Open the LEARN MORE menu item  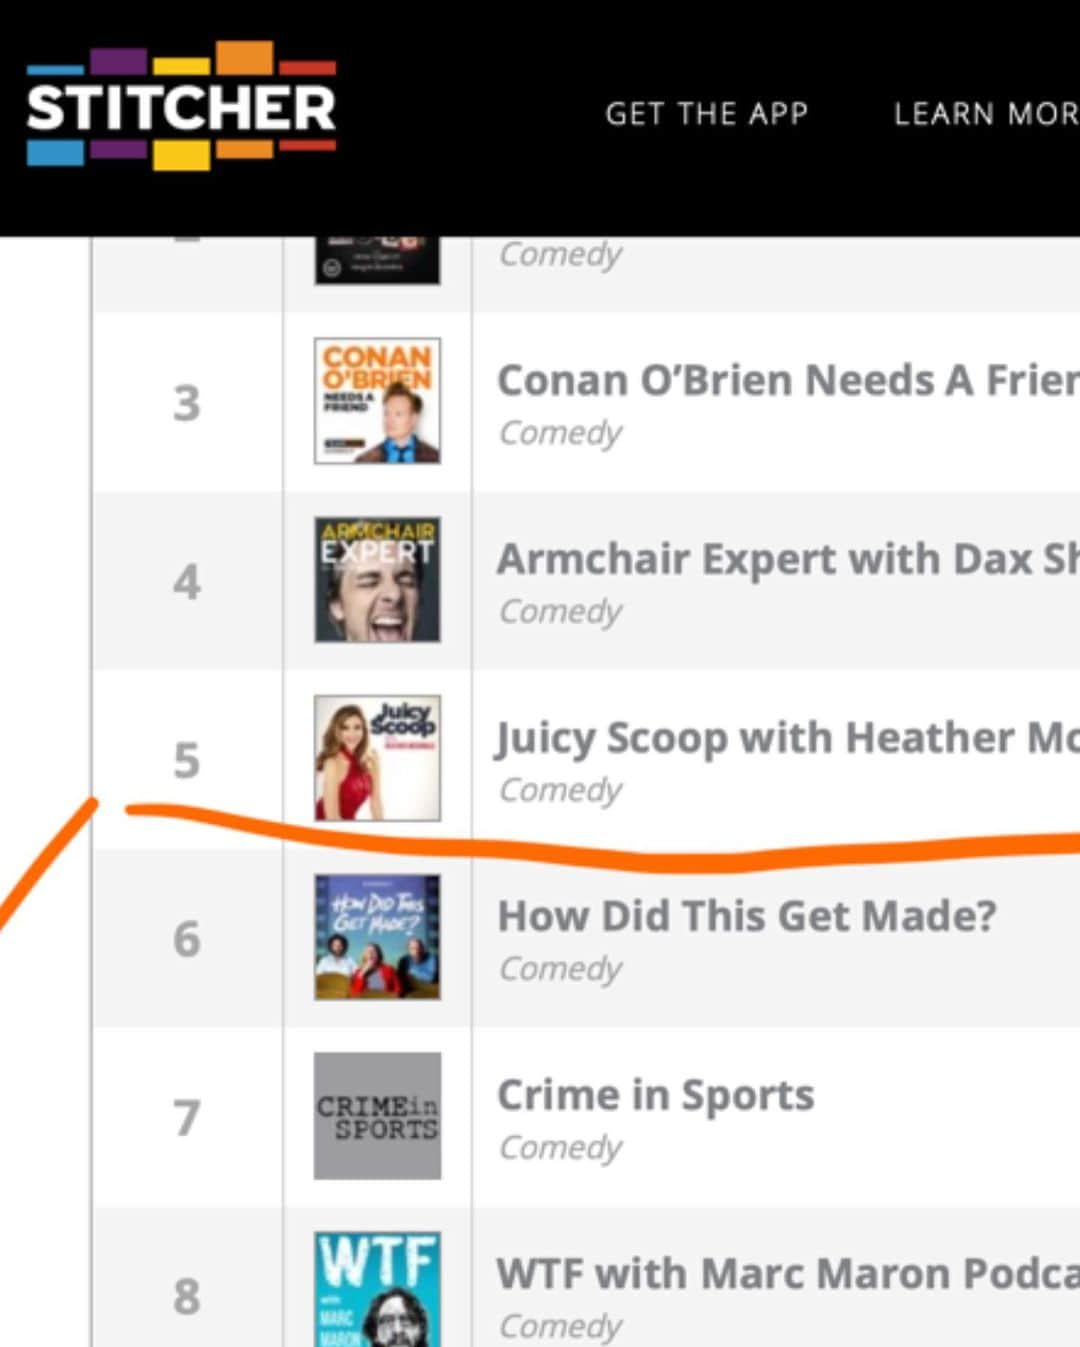point(986,114)
